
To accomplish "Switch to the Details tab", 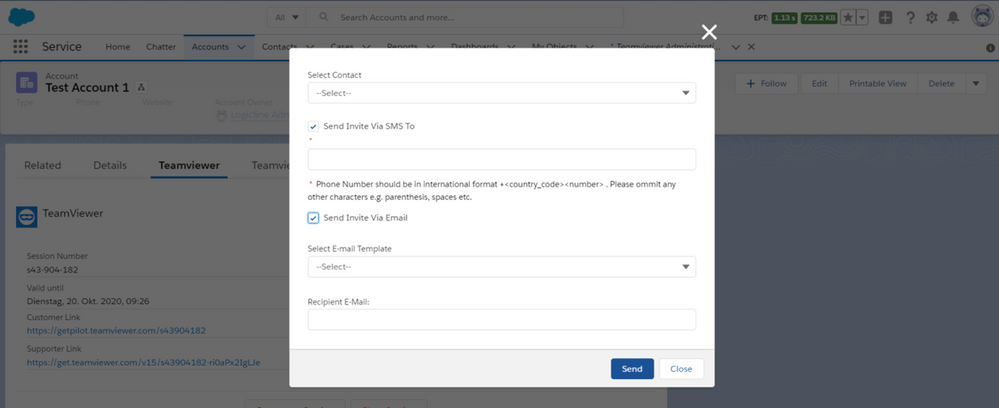I will [x=110, y=166].
